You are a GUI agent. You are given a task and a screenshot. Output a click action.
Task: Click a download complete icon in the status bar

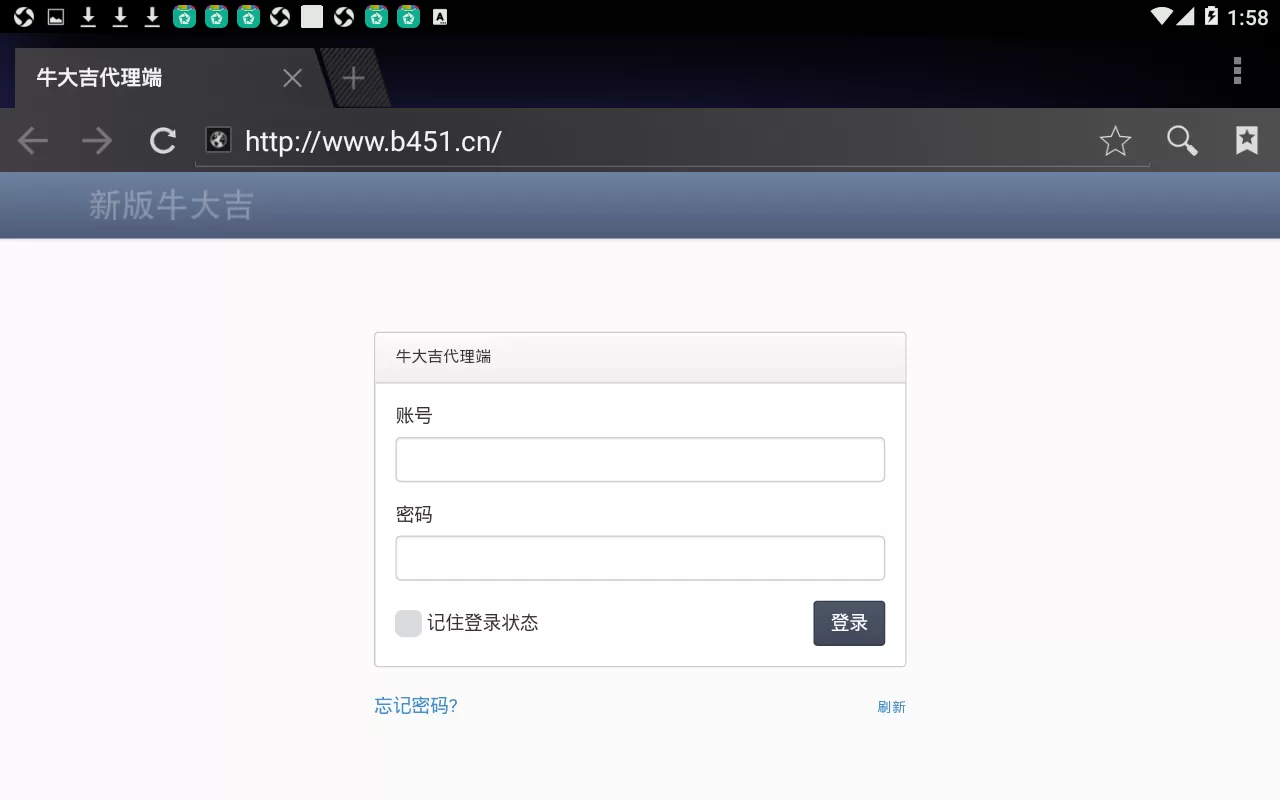(88, 16)
